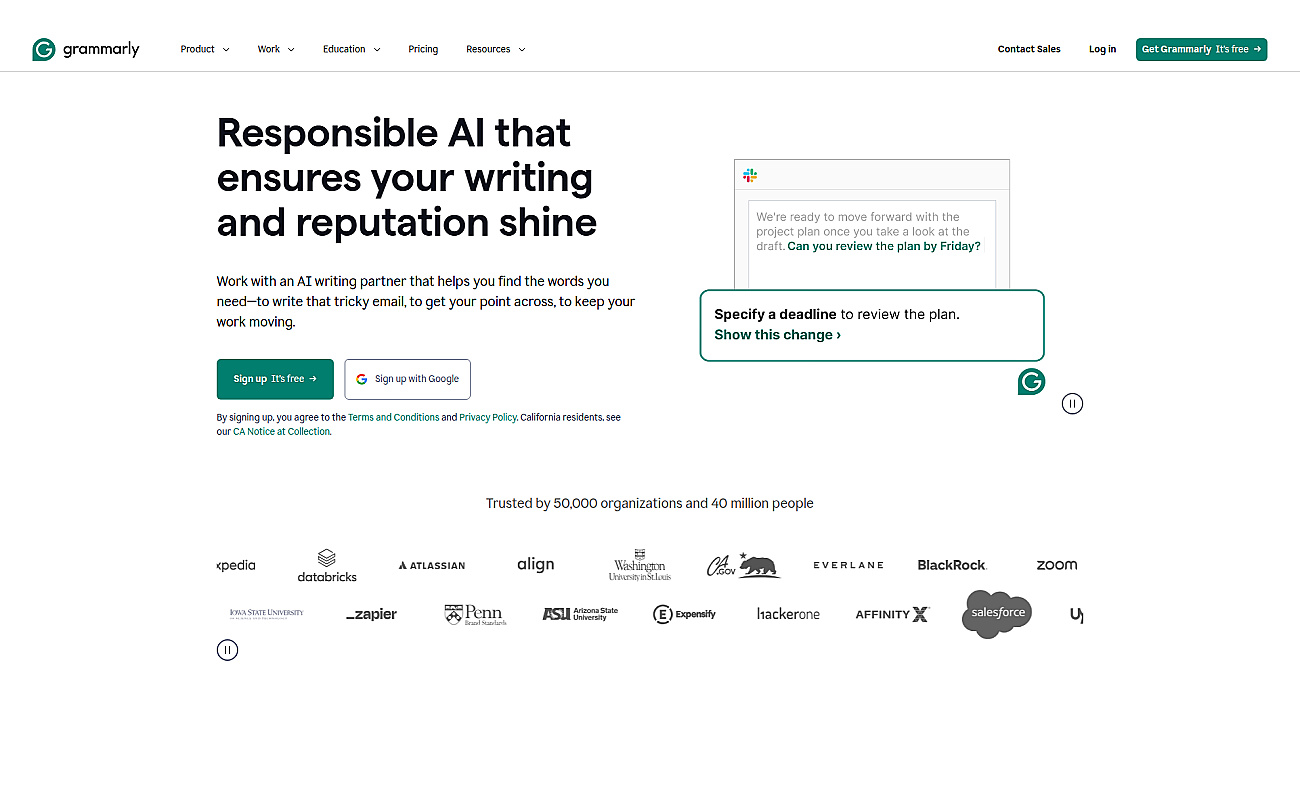This screenshot has height=788, width=1300.
Task: Click Show this change link
Action: (x=778, y=335)
